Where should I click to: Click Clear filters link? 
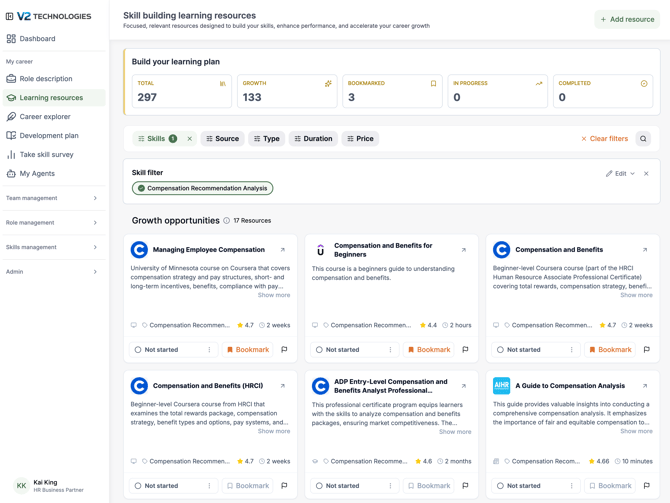click(604, 138)
